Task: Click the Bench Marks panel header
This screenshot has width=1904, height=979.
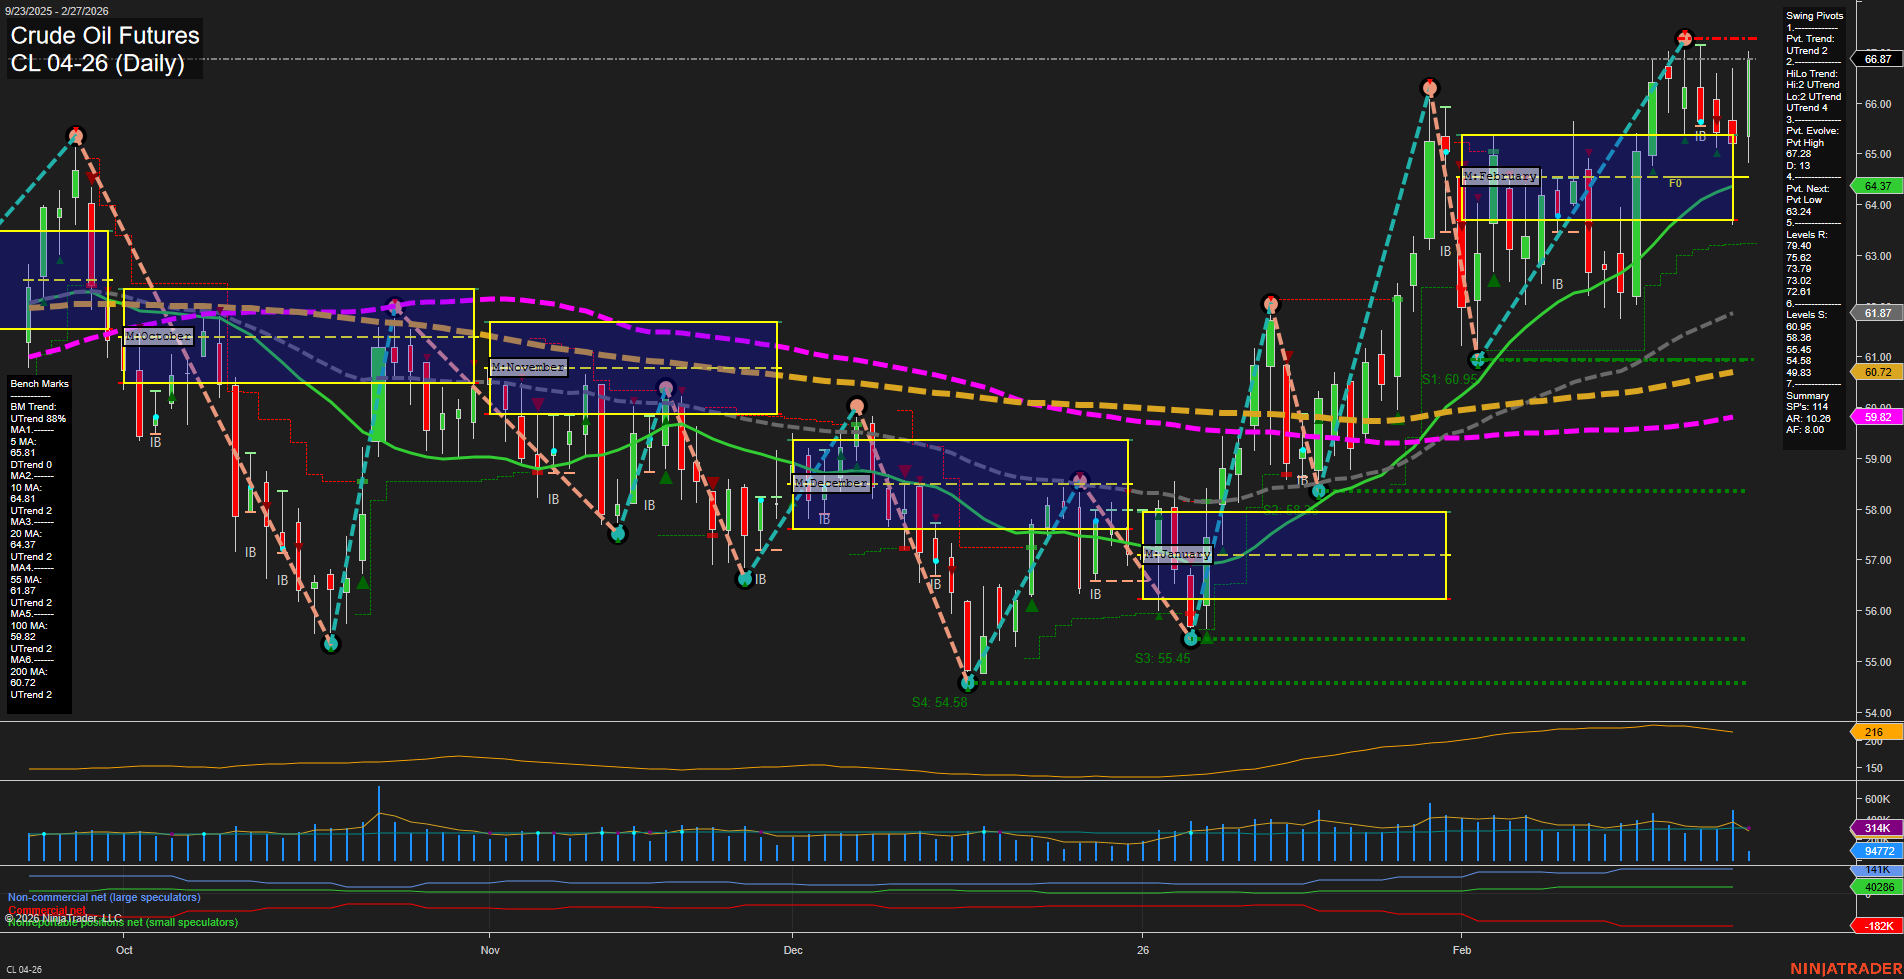Action: click(x=39, y=383)
